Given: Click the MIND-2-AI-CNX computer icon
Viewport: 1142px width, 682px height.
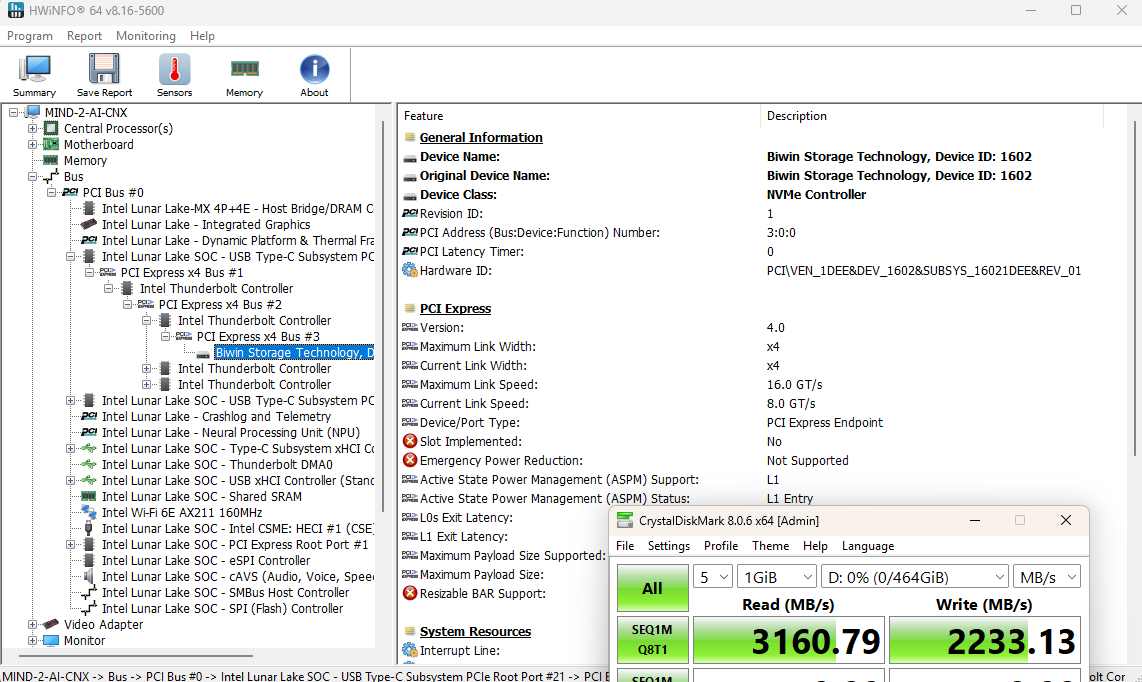Looking at the screenshot, I should [x=32, y=112].
